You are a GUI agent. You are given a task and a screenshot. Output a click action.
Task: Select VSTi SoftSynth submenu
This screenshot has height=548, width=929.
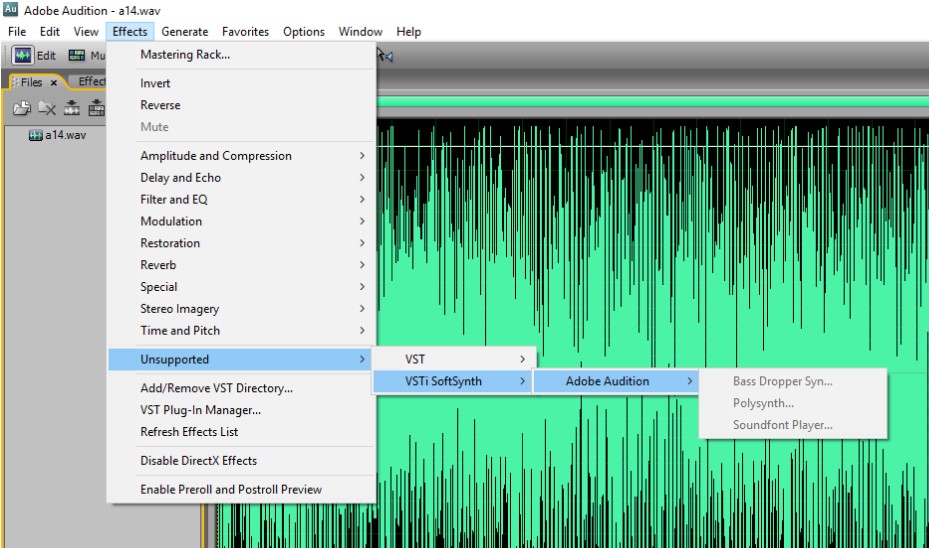(x=454, y=381)
